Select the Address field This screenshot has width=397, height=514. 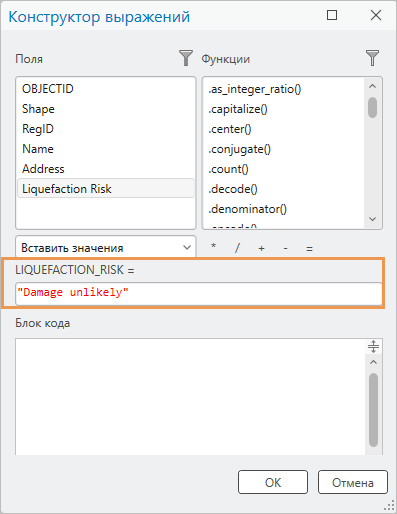(106, 169)
